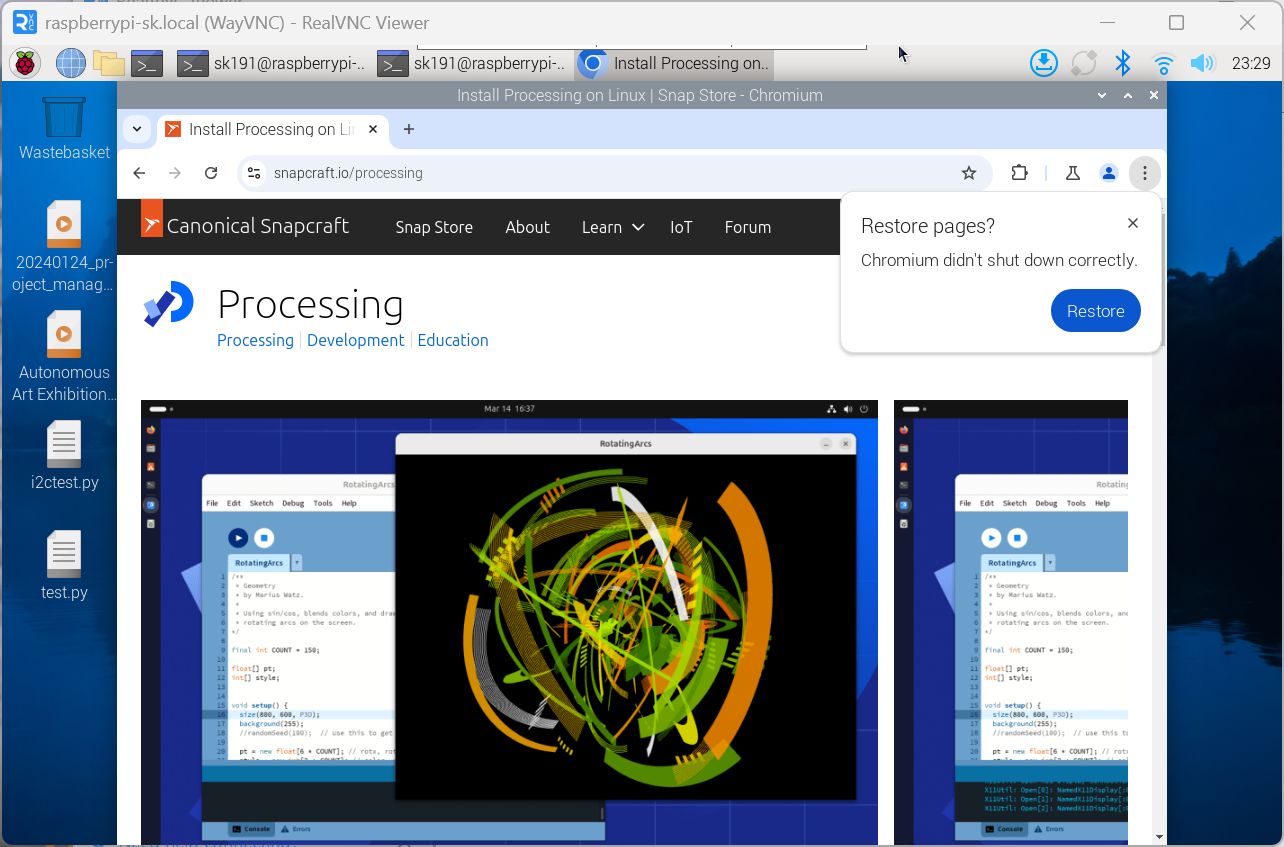Open the Raspberry Pi menu

click(x=25, y=63)
